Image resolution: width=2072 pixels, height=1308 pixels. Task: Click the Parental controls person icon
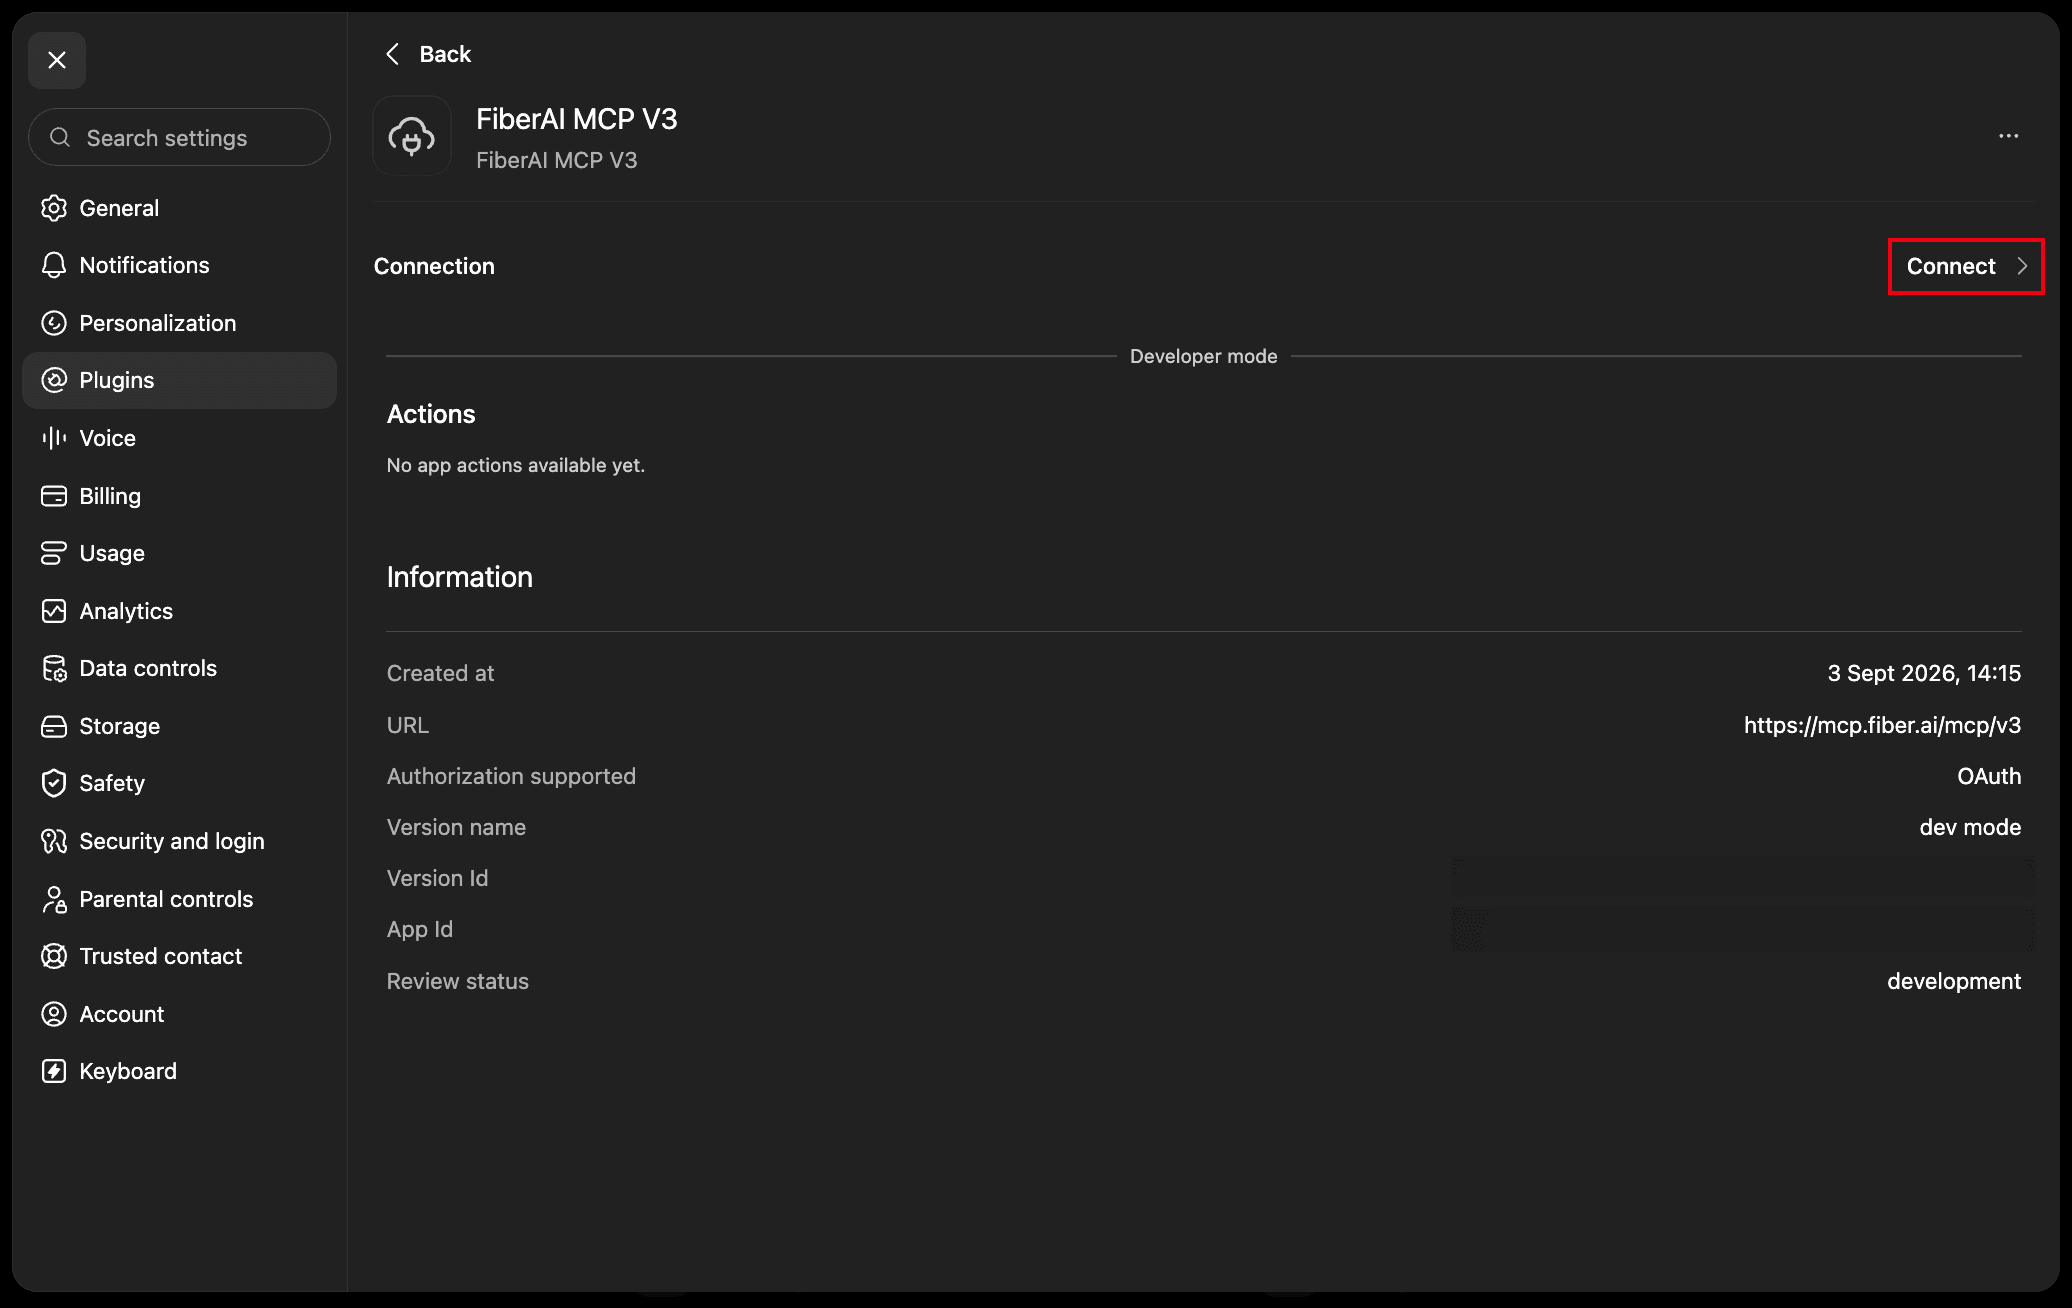pyautogui.click(x=54, y=899)
